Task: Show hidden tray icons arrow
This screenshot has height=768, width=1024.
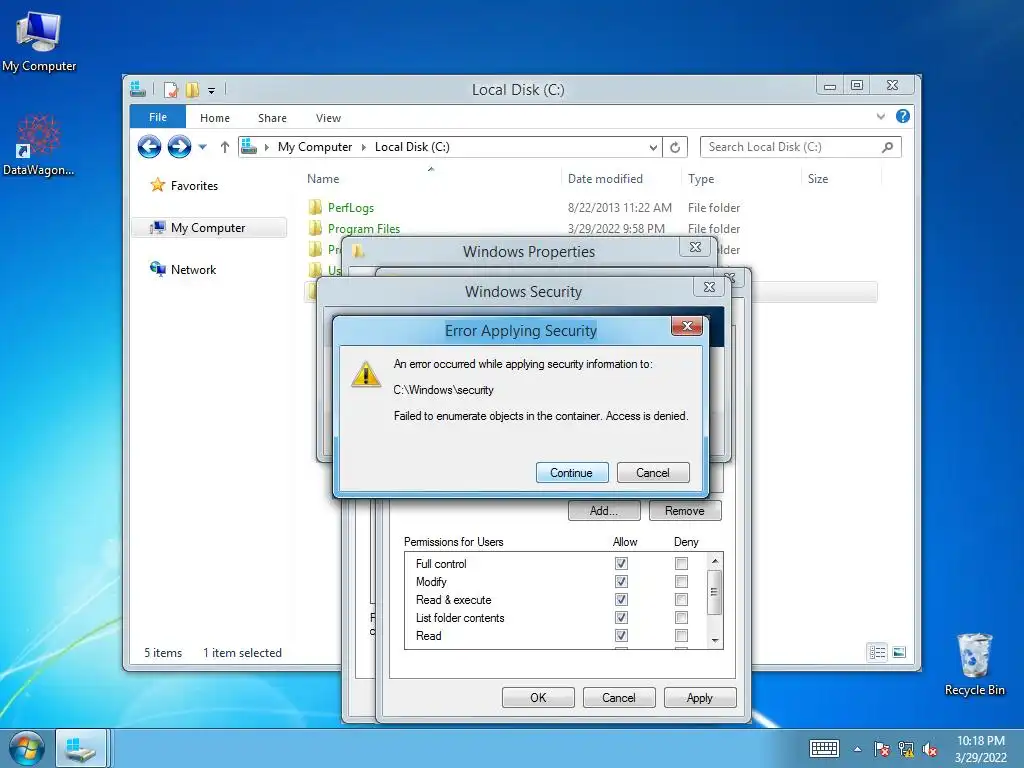Action: (x=857, y=749)
